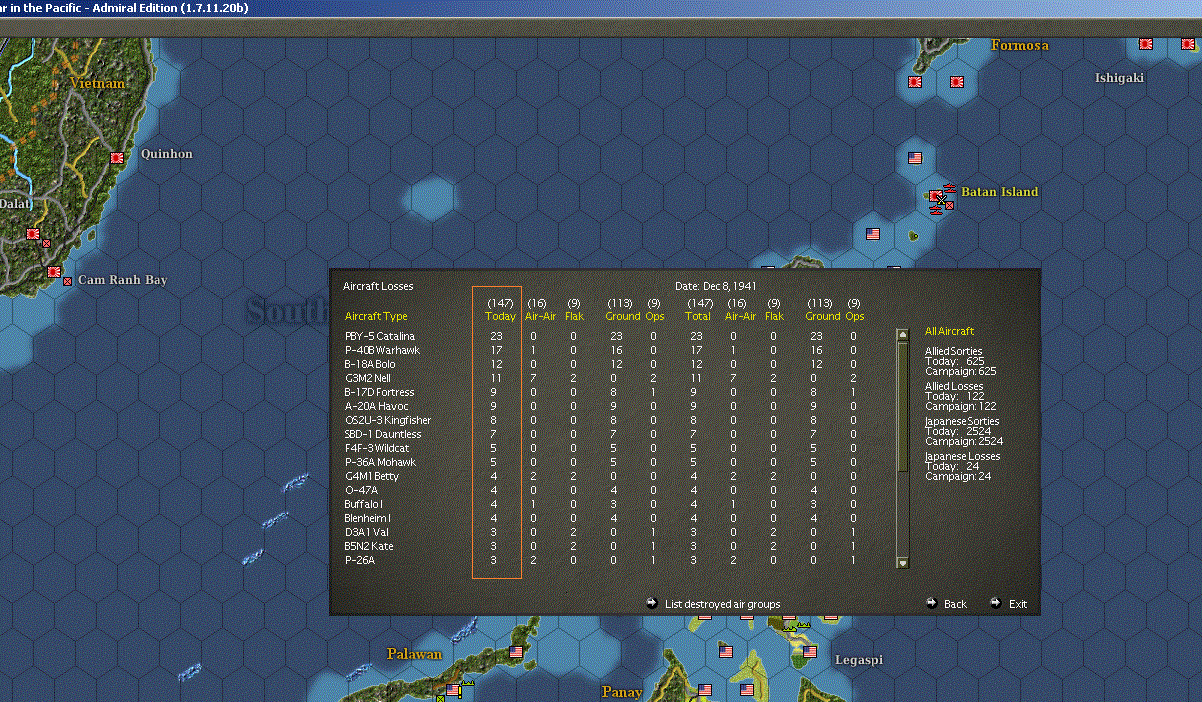Select the G3M2 Nell row
The image size is (1202, 702).
coord(600,378)
